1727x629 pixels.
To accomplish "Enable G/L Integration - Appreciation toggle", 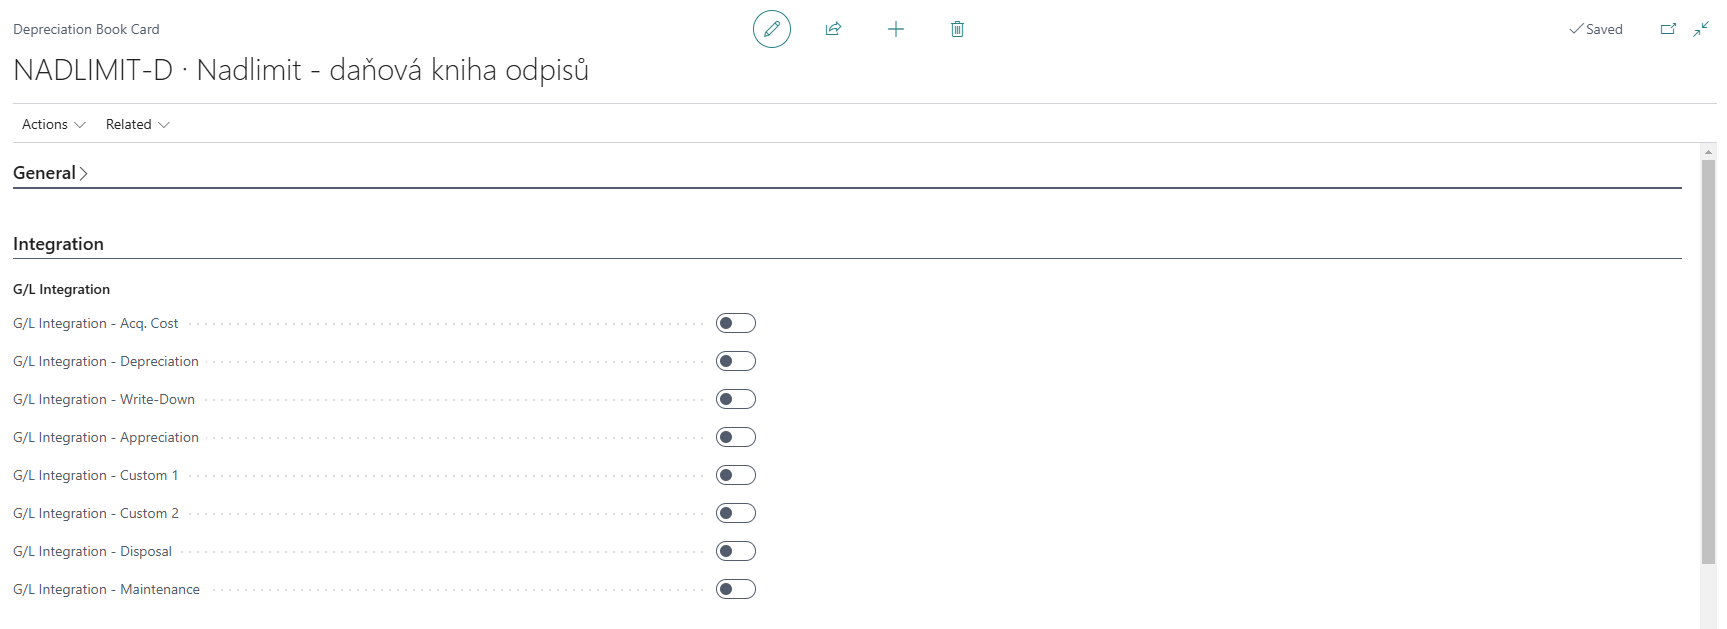I will click(736, 437).
